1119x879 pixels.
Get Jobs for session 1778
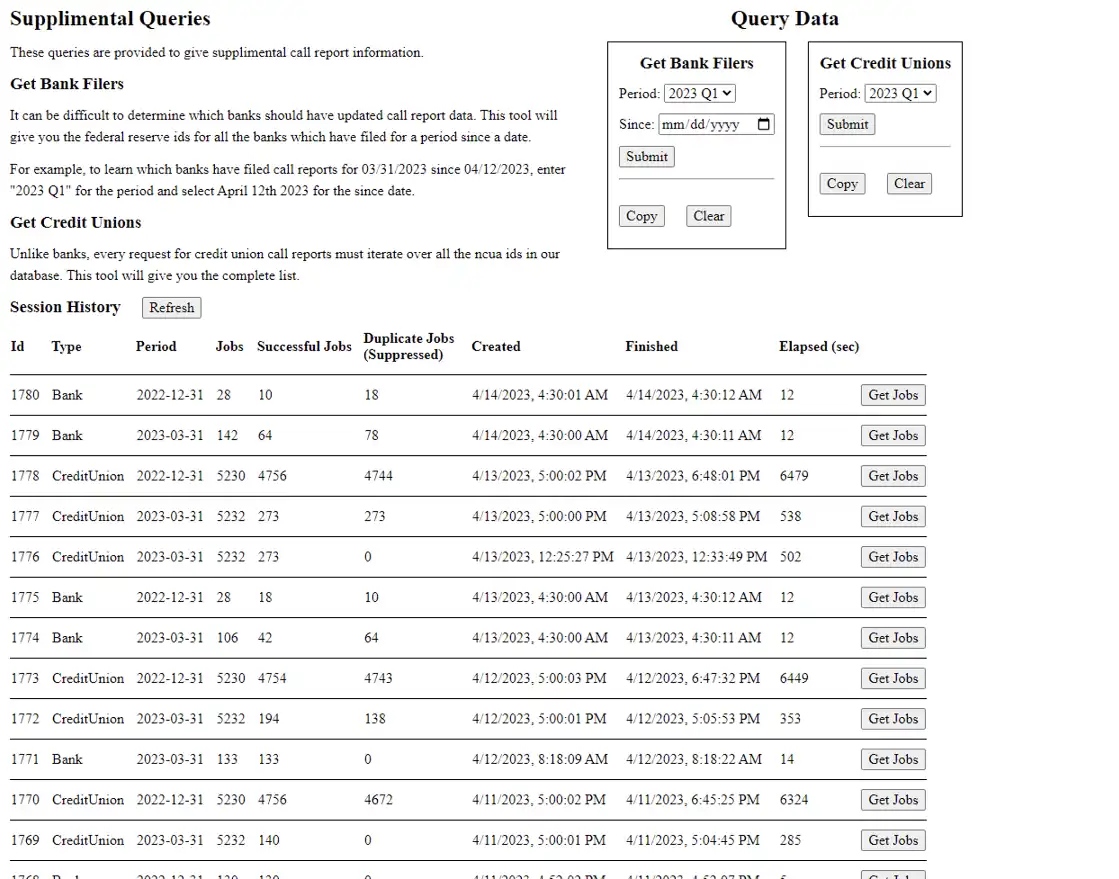893,476
